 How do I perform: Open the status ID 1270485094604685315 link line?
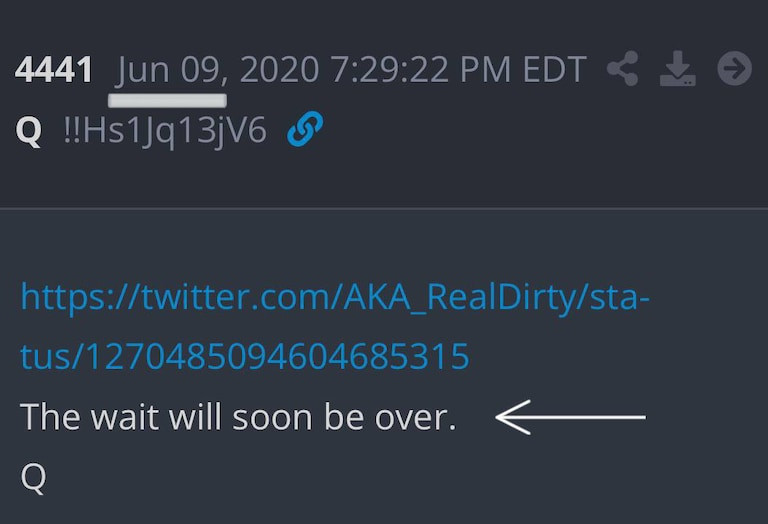(x=245, y=357)
